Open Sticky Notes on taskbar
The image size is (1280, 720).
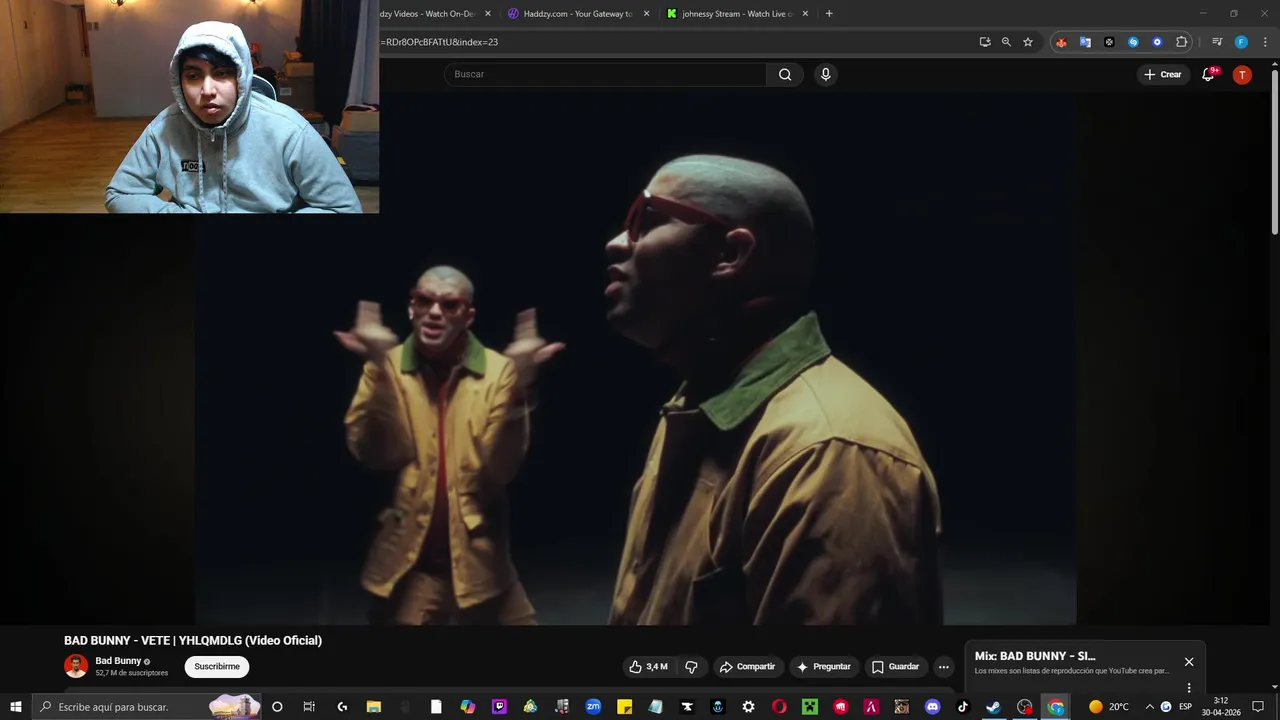tap(624, 707)
